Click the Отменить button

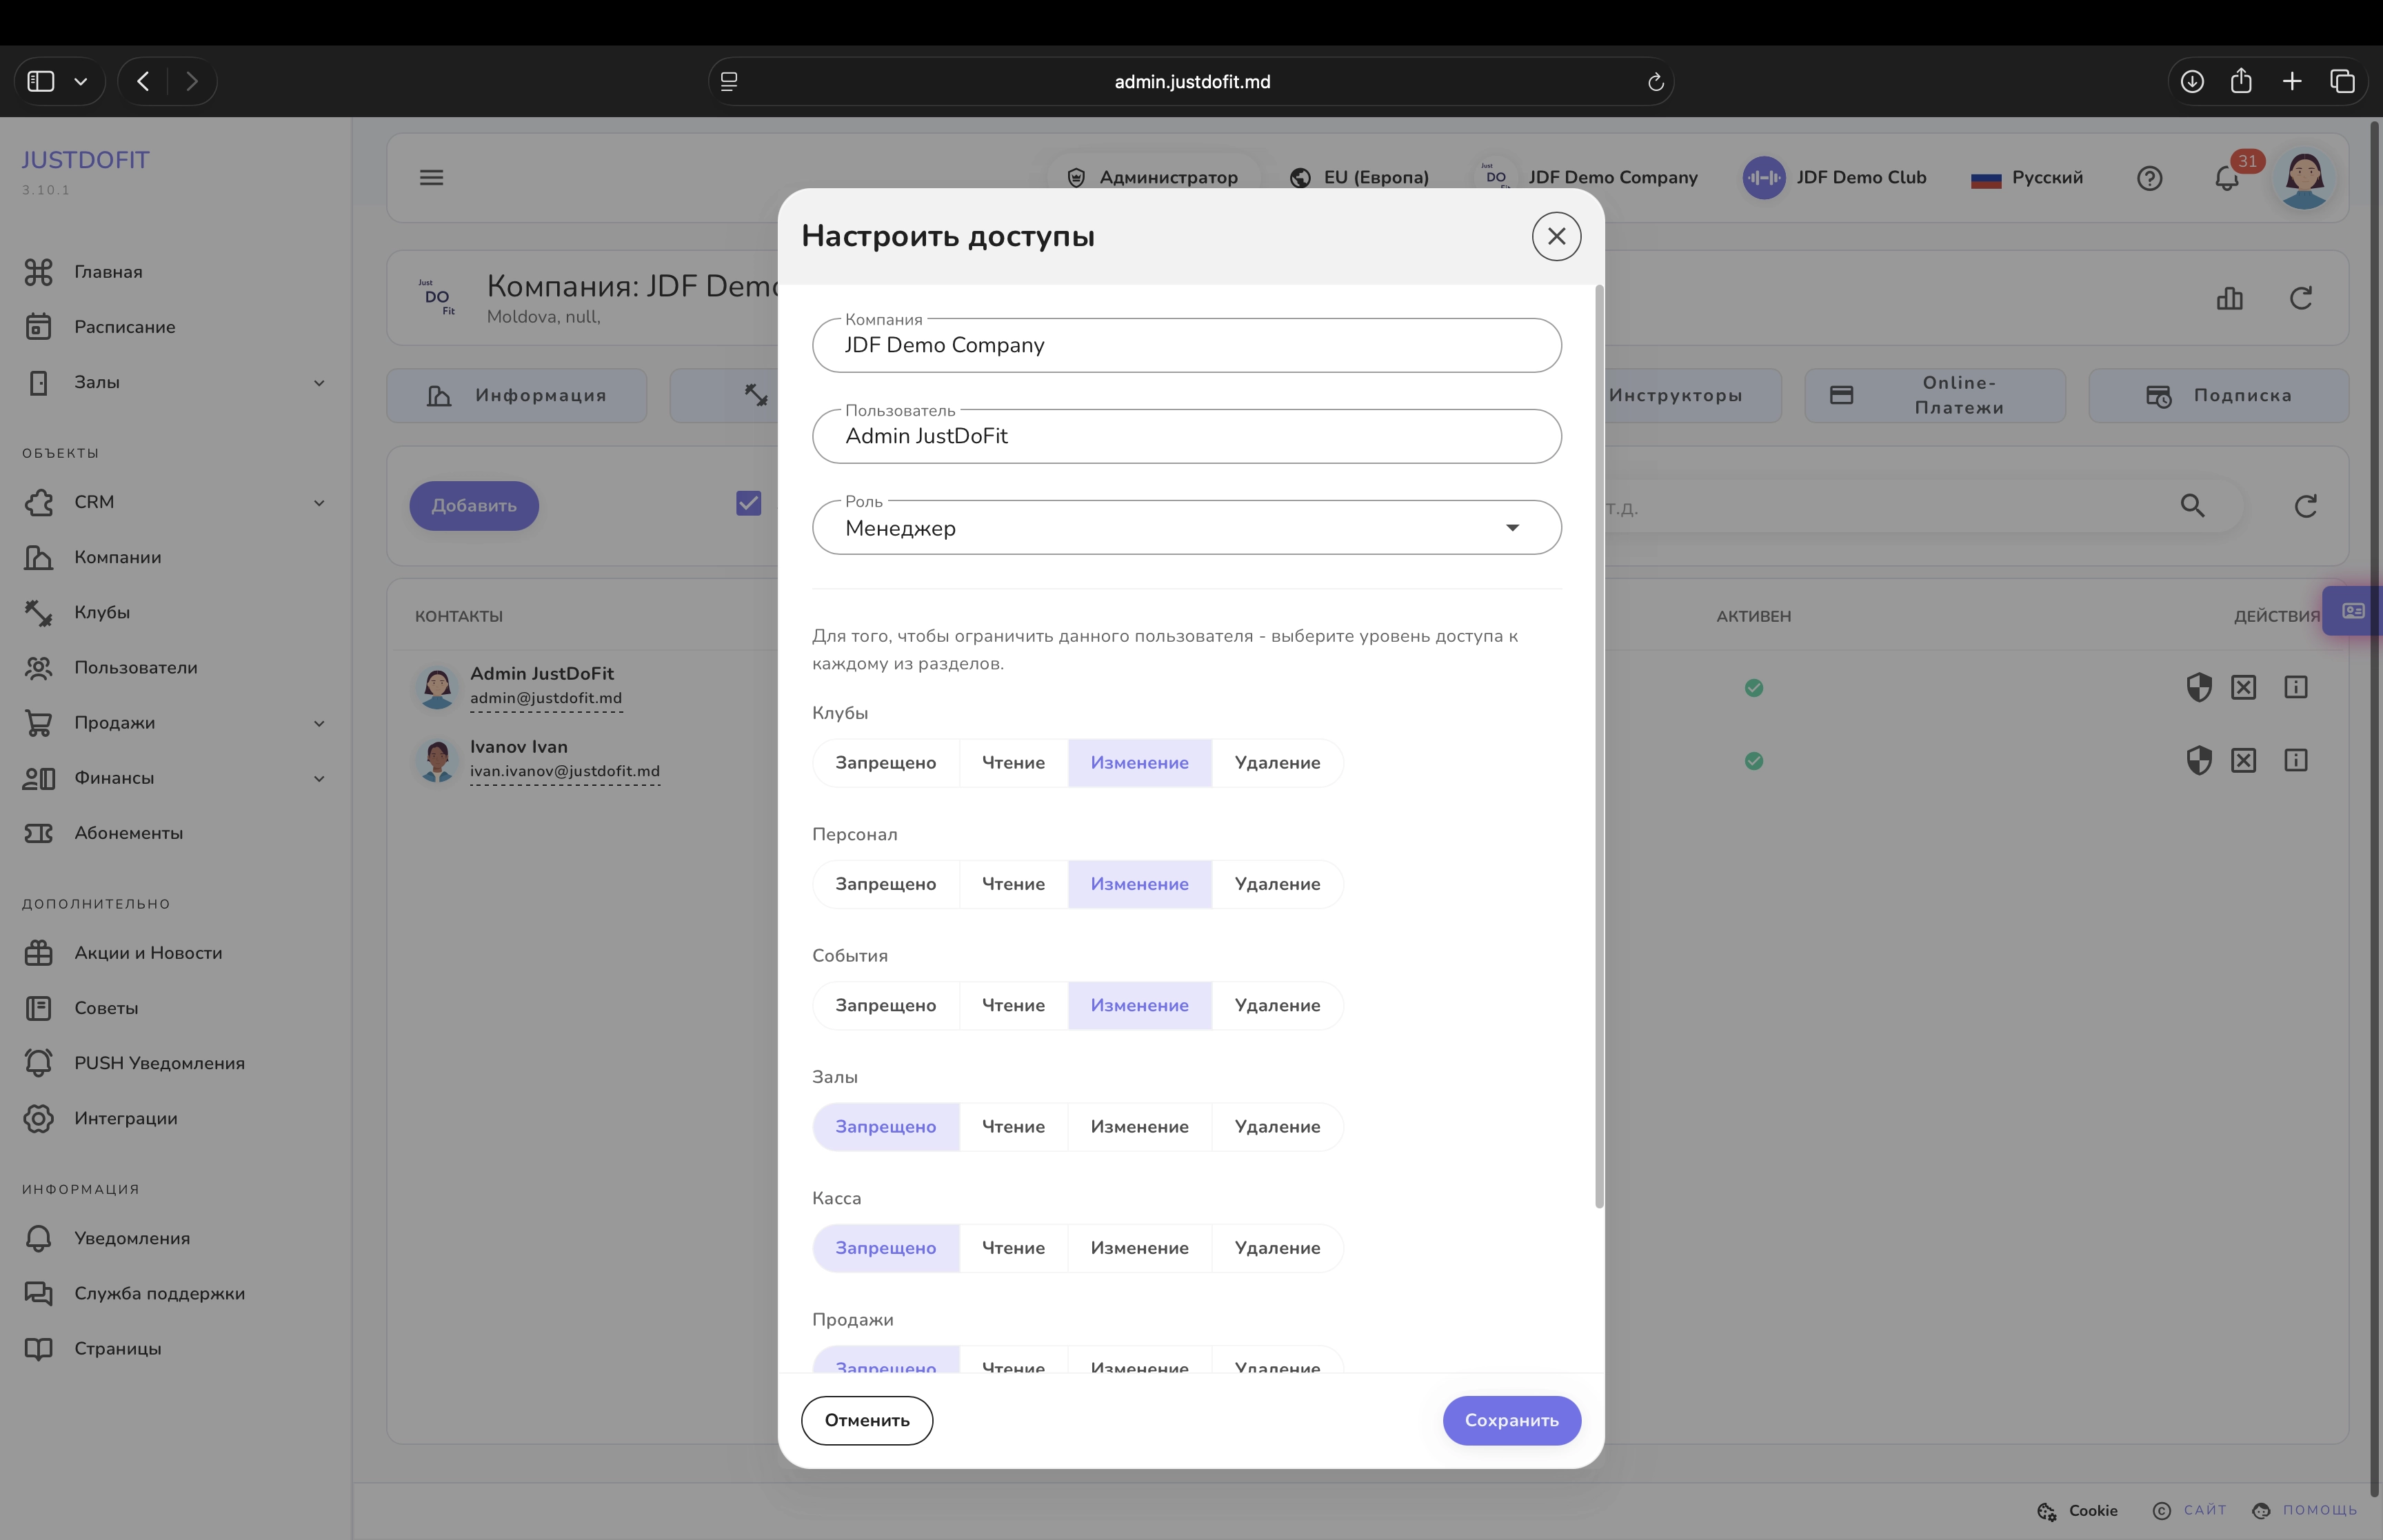[867, 1420]
